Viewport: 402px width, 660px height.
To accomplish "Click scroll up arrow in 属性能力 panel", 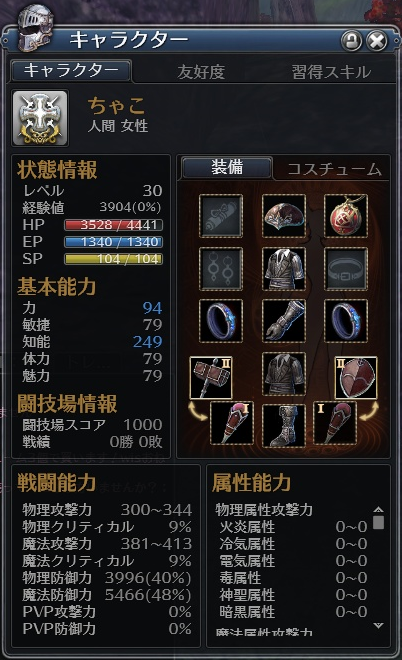I will [378, 510].
